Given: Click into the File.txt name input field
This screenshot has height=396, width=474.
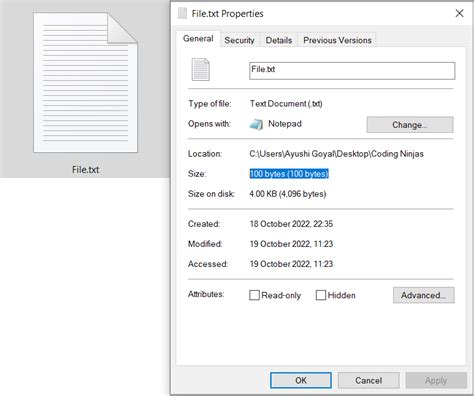Looking at the screenshot, I should 352,71.
